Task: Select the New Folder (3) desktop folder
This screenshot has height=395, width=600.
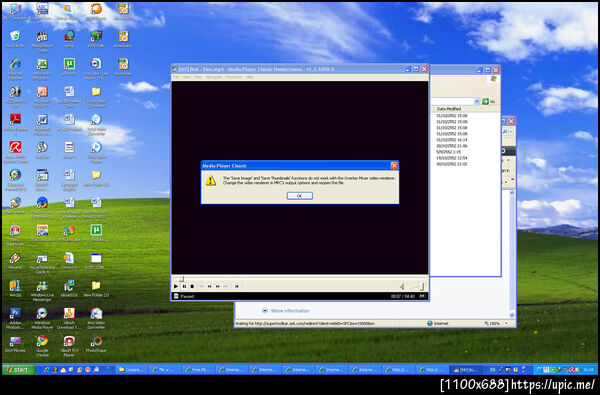Action: point(96,289)
